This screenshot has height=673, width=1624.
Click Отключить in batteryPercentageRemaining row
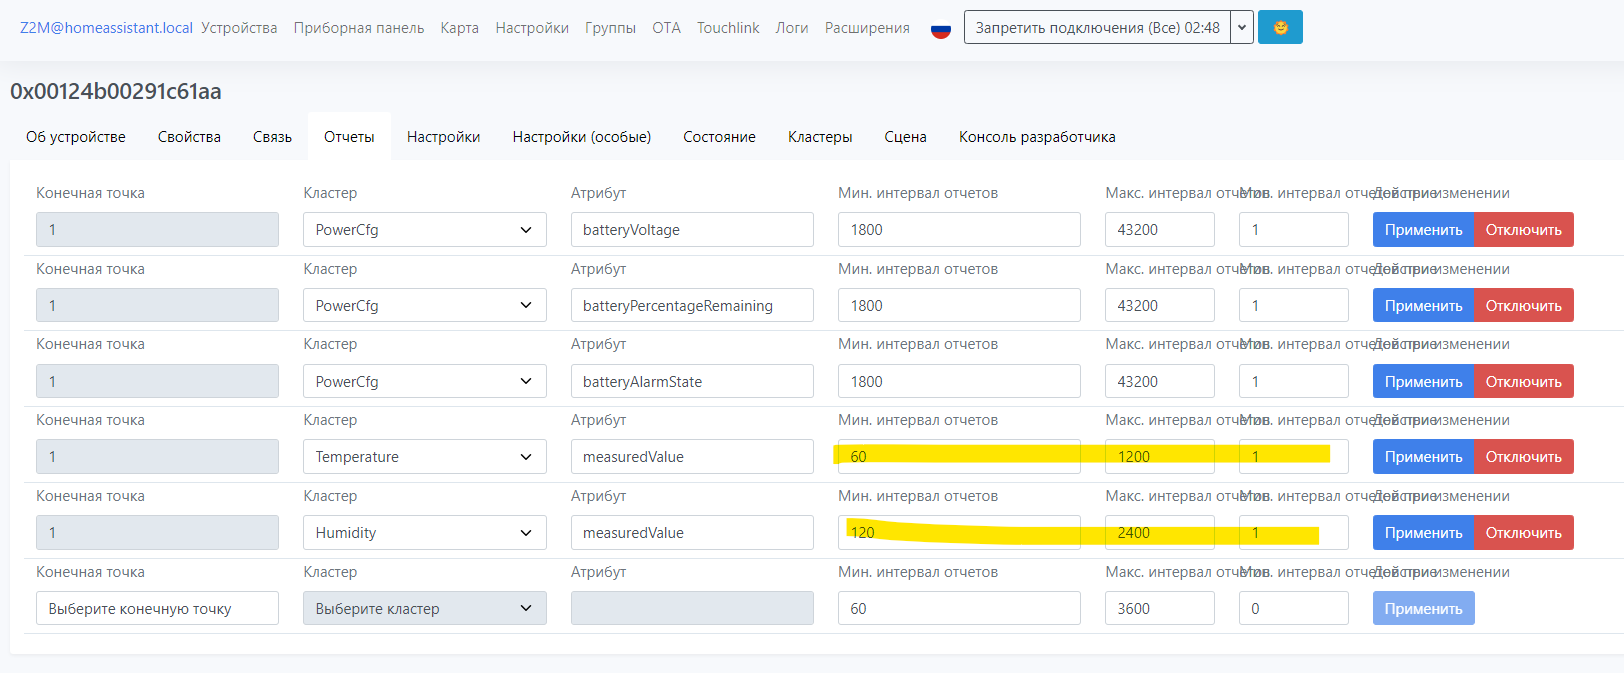coord(1524,306)
